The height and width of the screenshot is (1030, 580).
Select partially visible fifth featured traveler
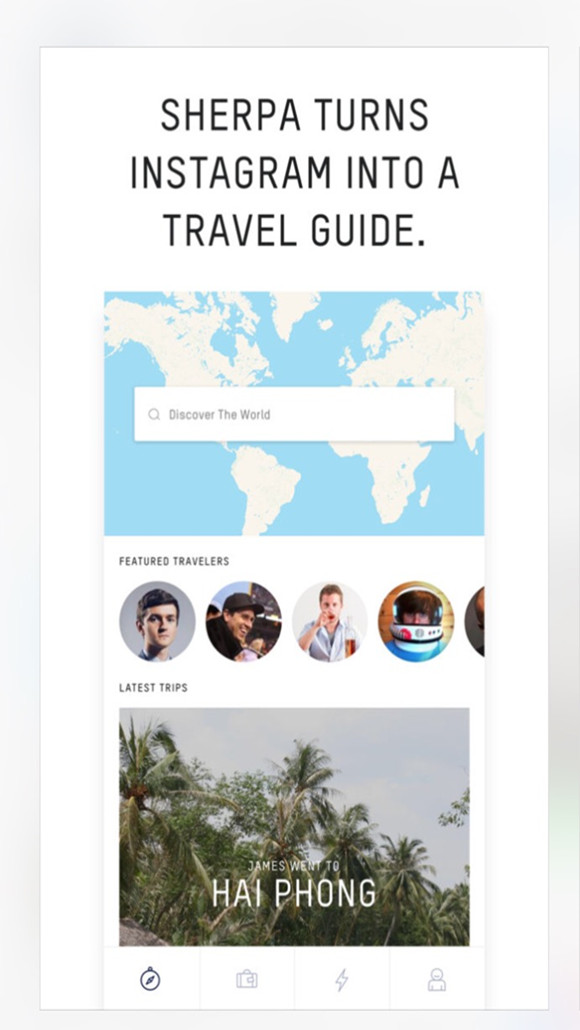[x=475, y=621]
